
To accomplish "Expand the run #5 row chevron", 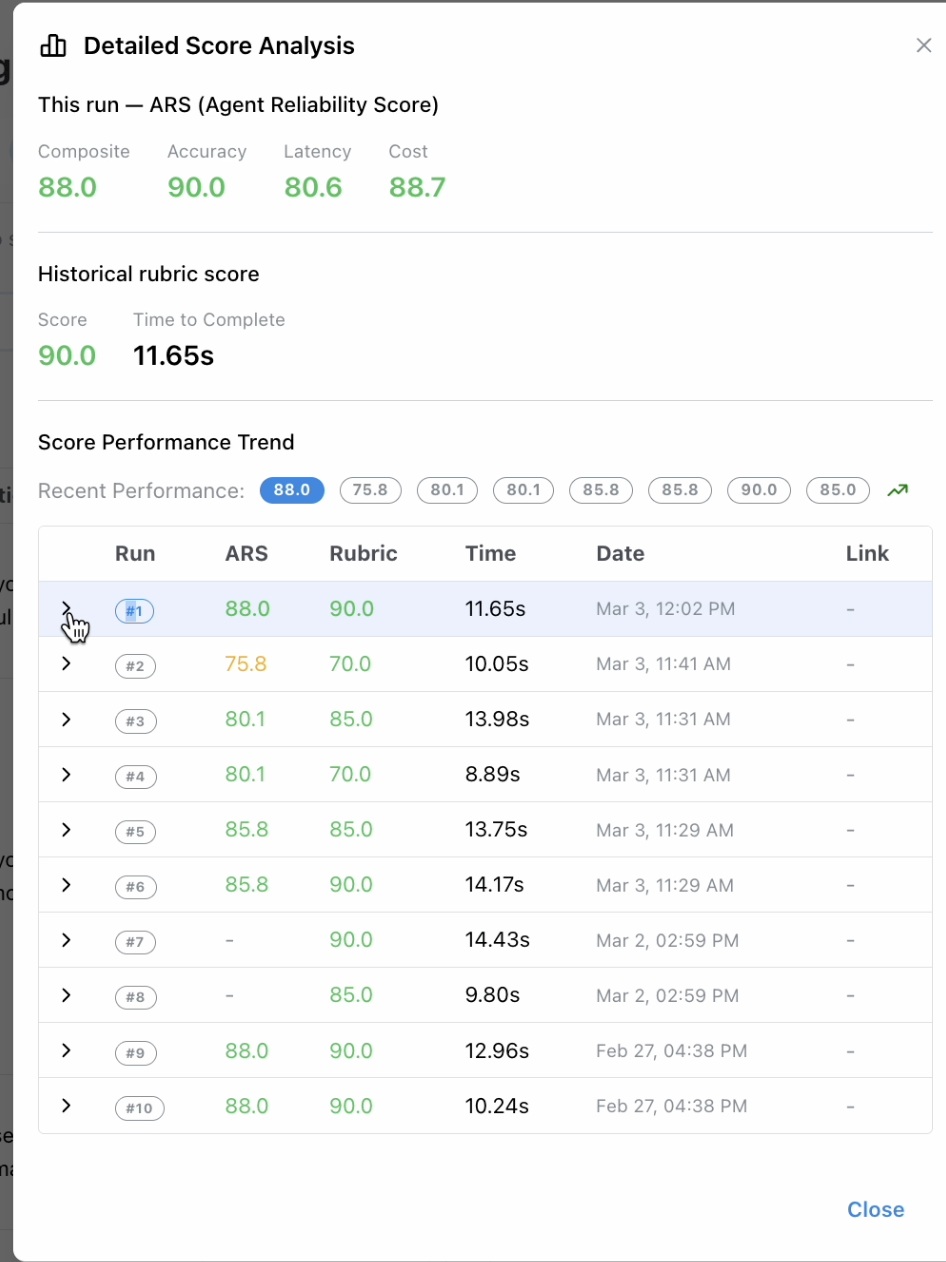I will point(66,830).
